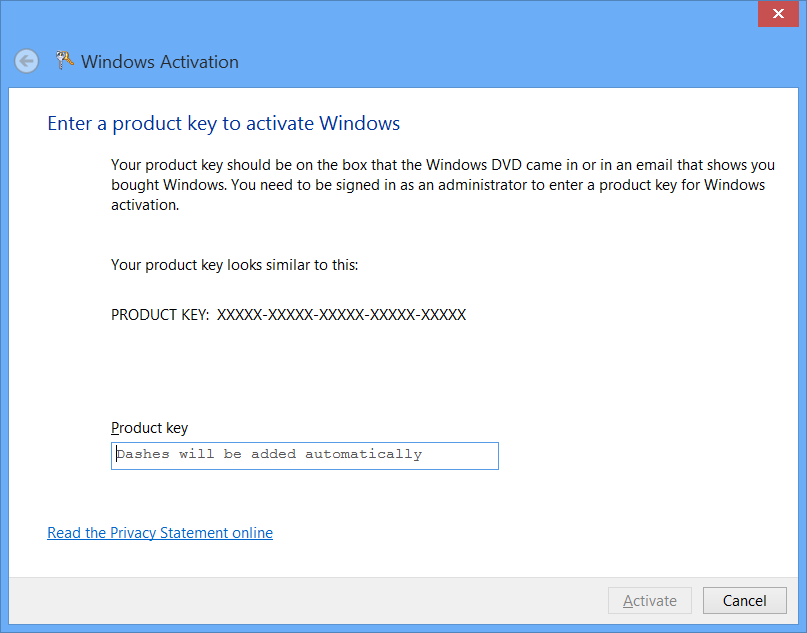Screen dimensions: 807x633
Task: Click the keys icon beside Windows Activation
Action: (64, 60)
